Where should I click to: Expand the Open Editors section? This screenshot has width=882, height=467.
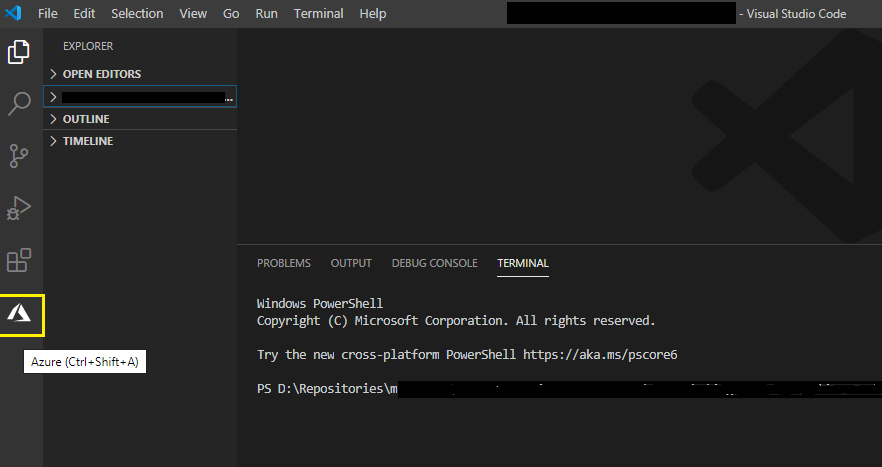point(140,74)
